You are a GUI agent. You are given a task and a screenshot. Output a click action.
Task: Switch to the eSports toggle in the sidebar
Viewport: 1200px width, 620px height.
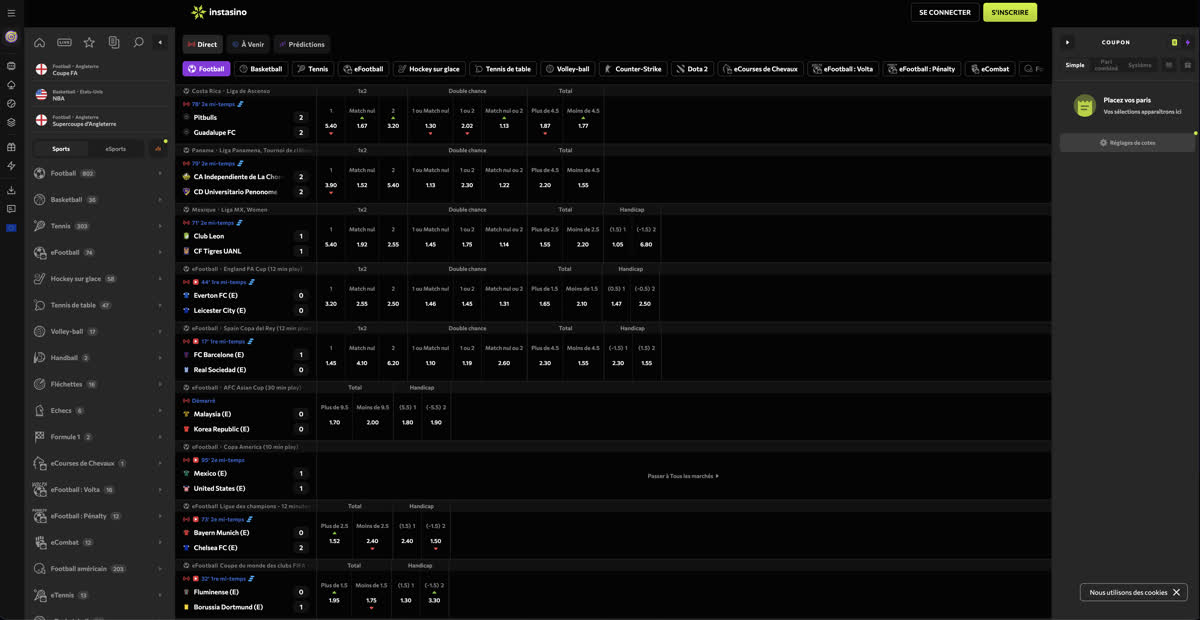click(x=116, y=149)
